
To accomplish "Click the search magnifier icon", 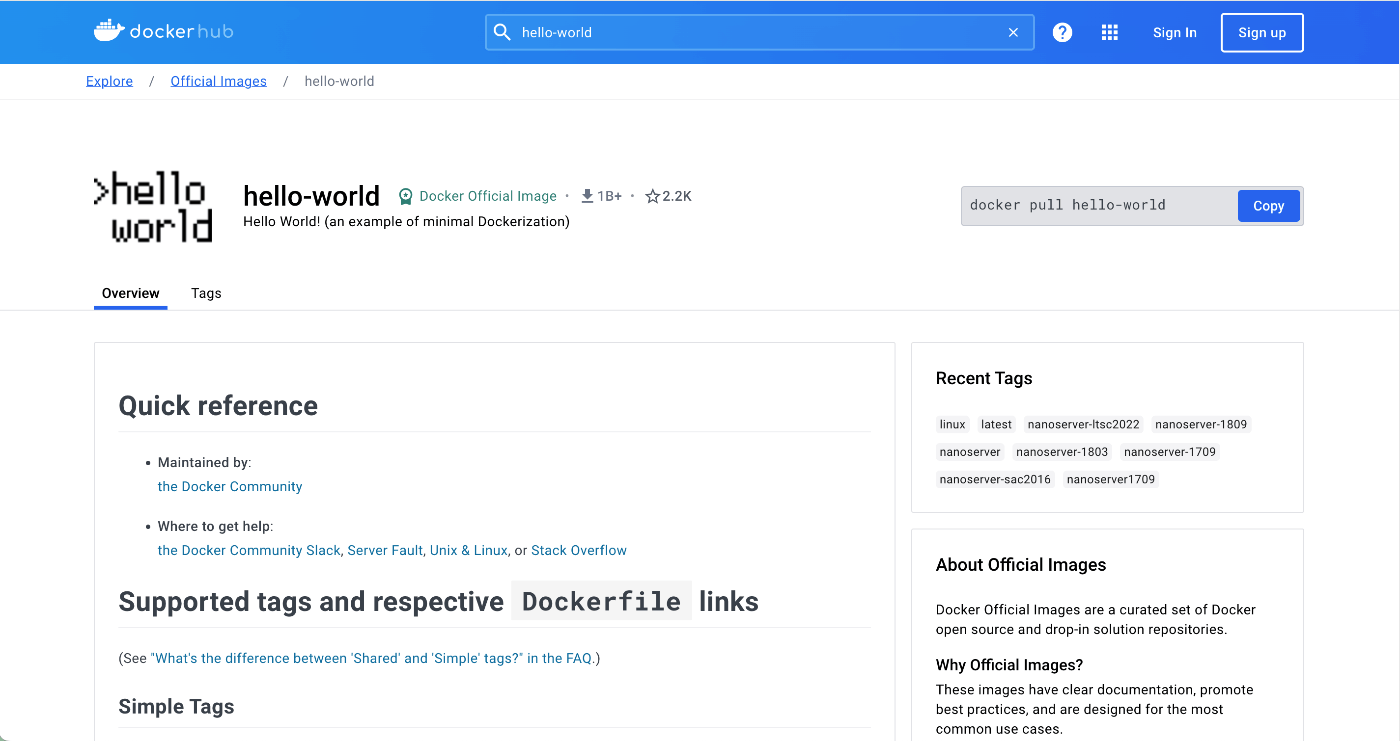I will tap(502, 32).
